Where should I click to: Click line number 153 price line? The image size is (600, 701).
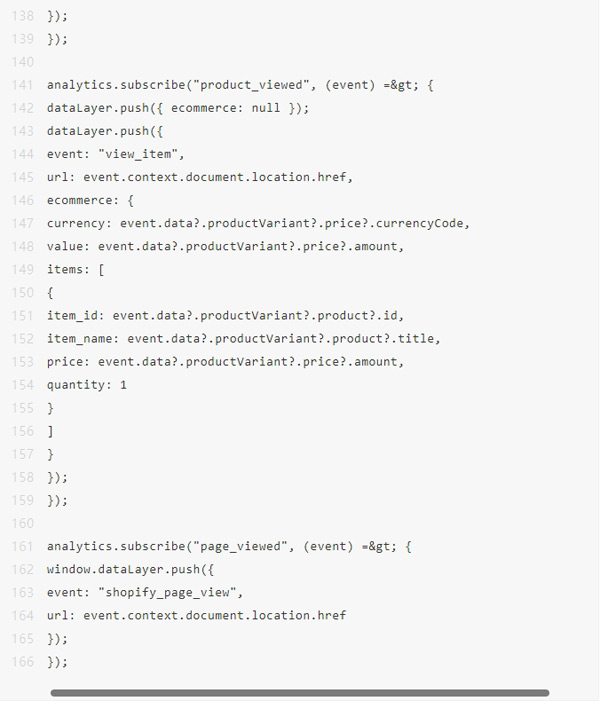(x=22, y=361)
